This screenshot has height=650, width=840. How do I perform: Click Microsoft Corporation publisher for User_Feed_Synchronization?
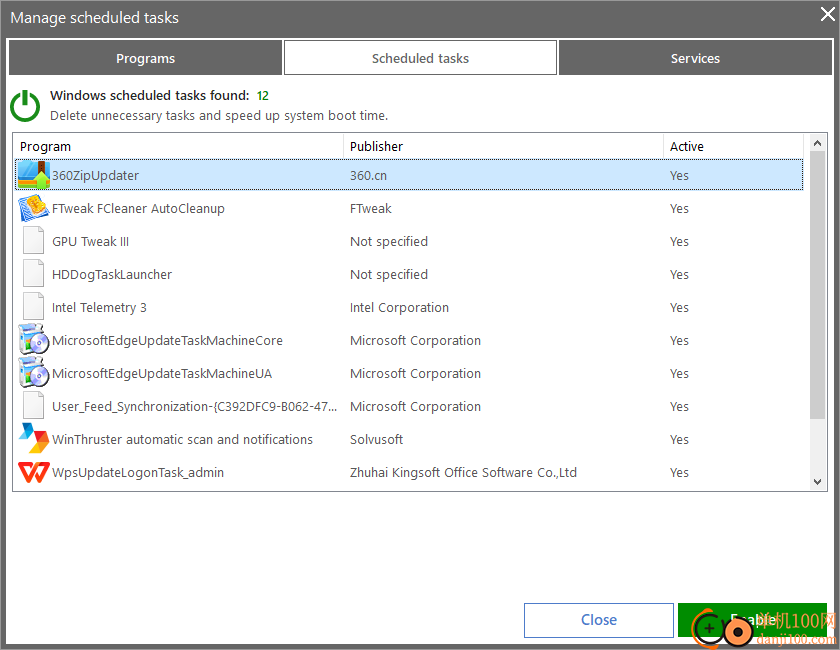click(x=415, y=407)
